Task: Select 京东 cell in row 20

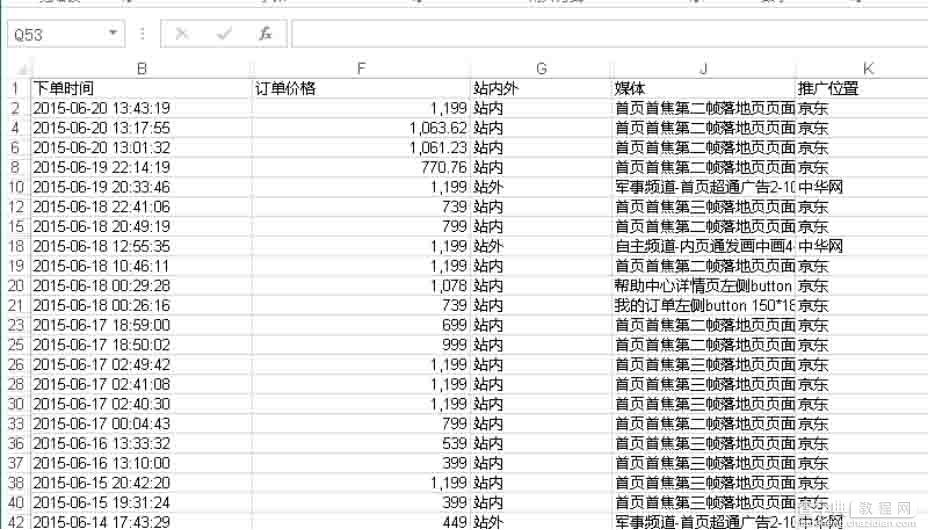Action: (x=863, y=285)
